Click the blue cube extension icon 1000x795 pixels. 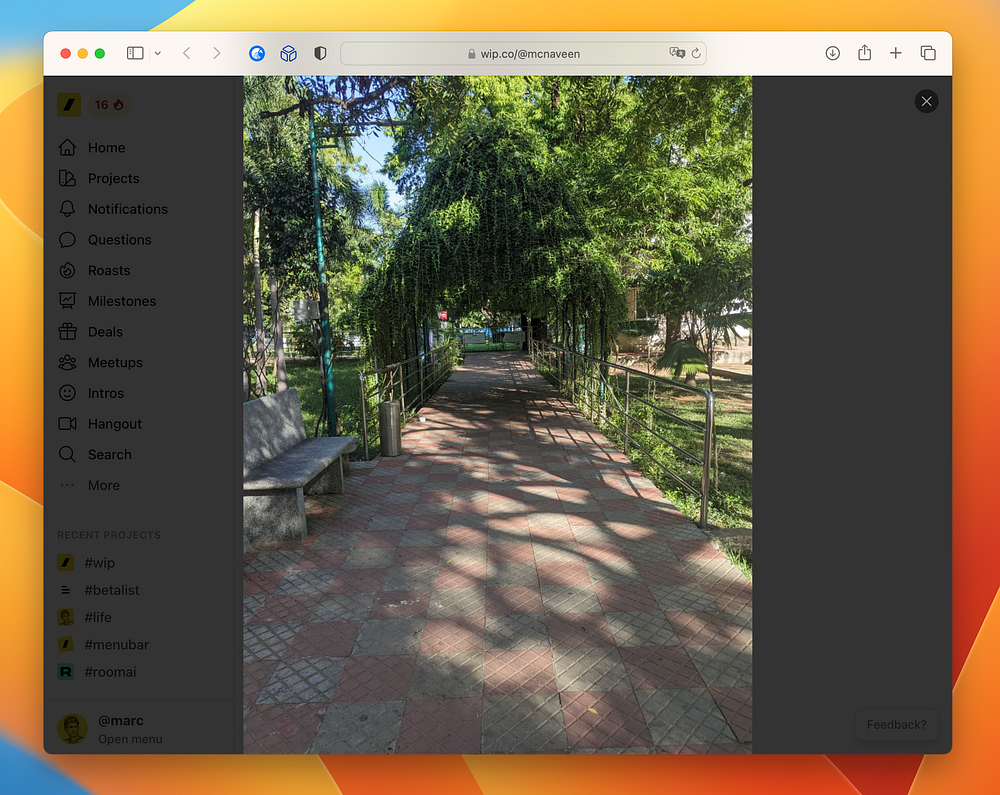click(288, 54)
